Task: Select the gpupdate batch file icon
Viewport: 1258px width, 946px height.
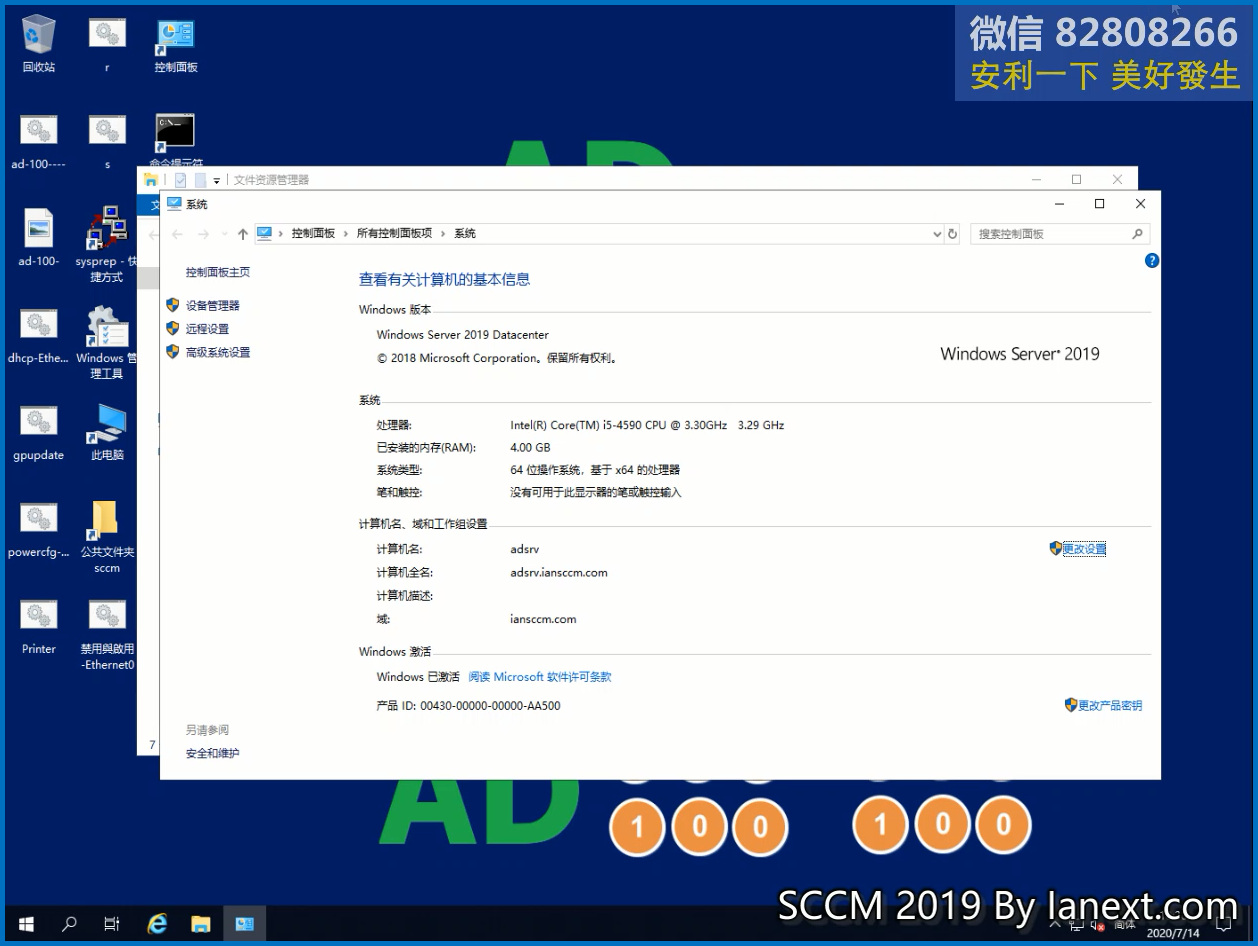Action: coord(38,433)
